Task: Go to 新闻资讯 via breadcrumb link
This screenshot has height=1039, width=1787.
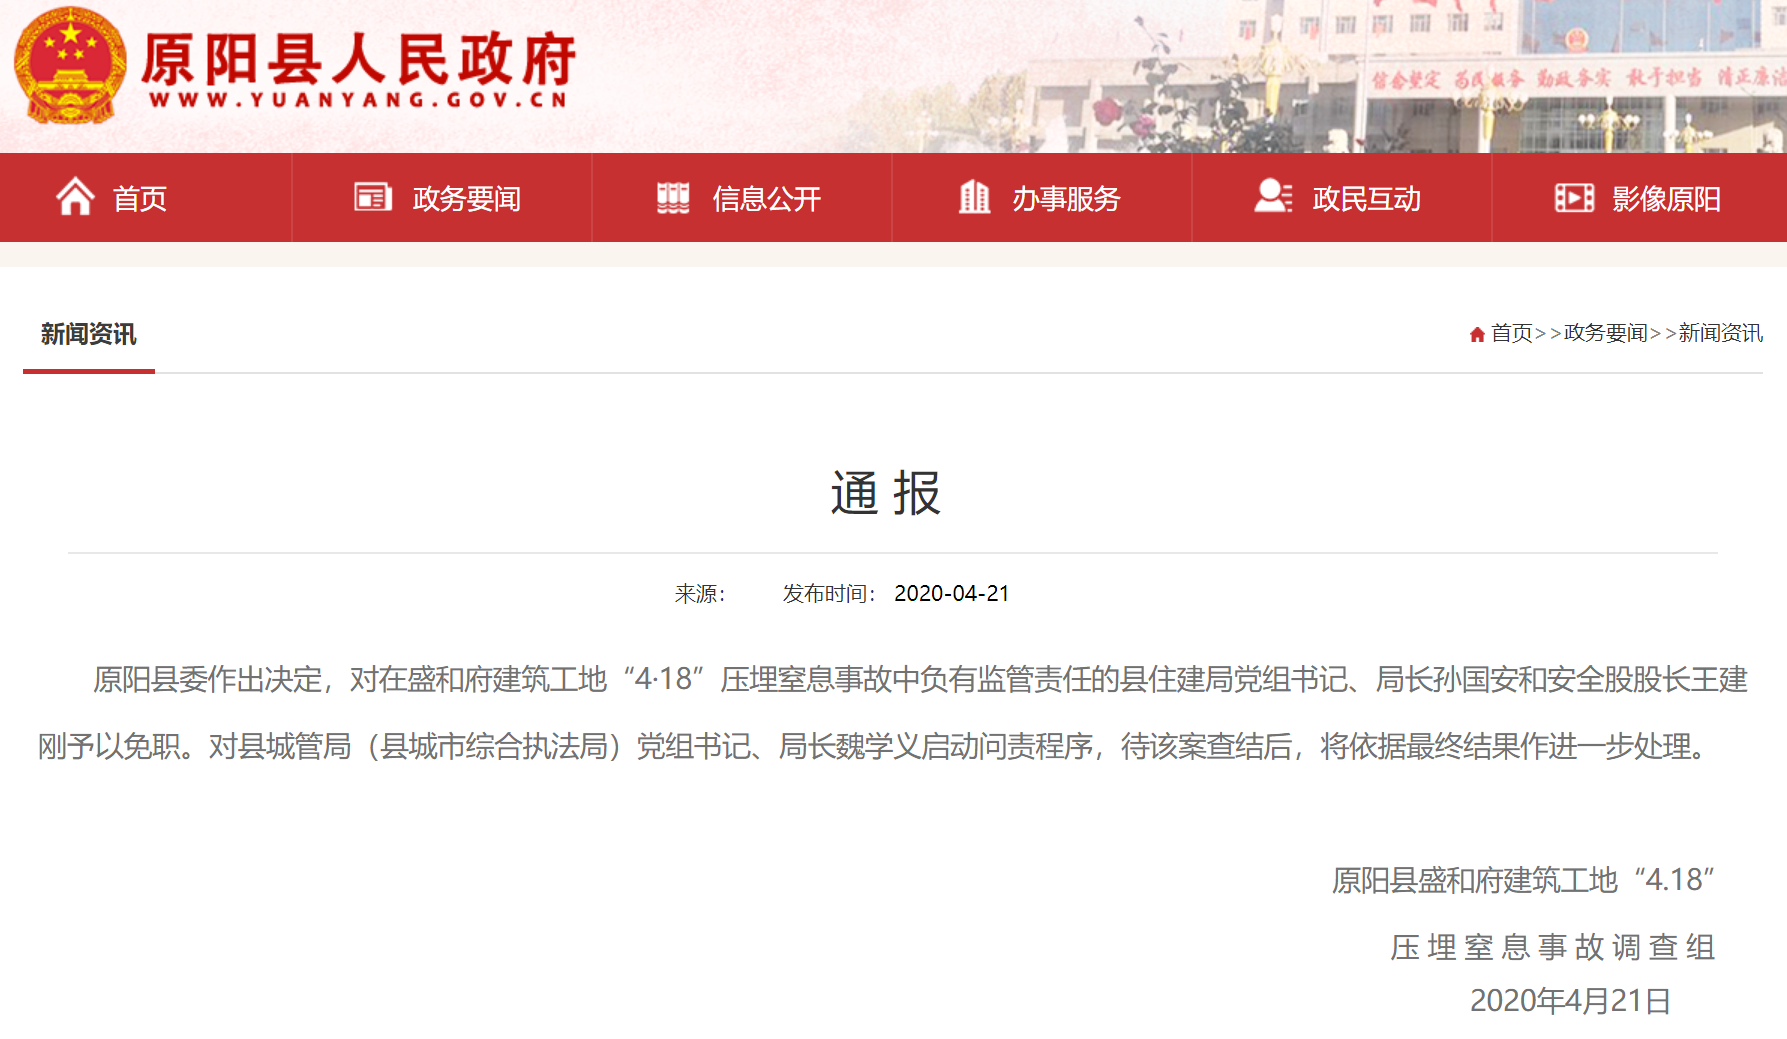Action: [1720, 333]
